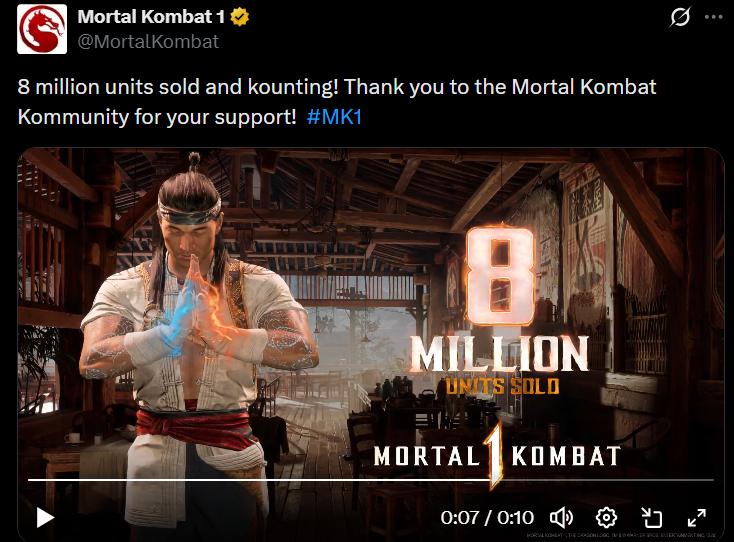
Task: Open the three-dot more options menu
Action: (x=713, y=17)
